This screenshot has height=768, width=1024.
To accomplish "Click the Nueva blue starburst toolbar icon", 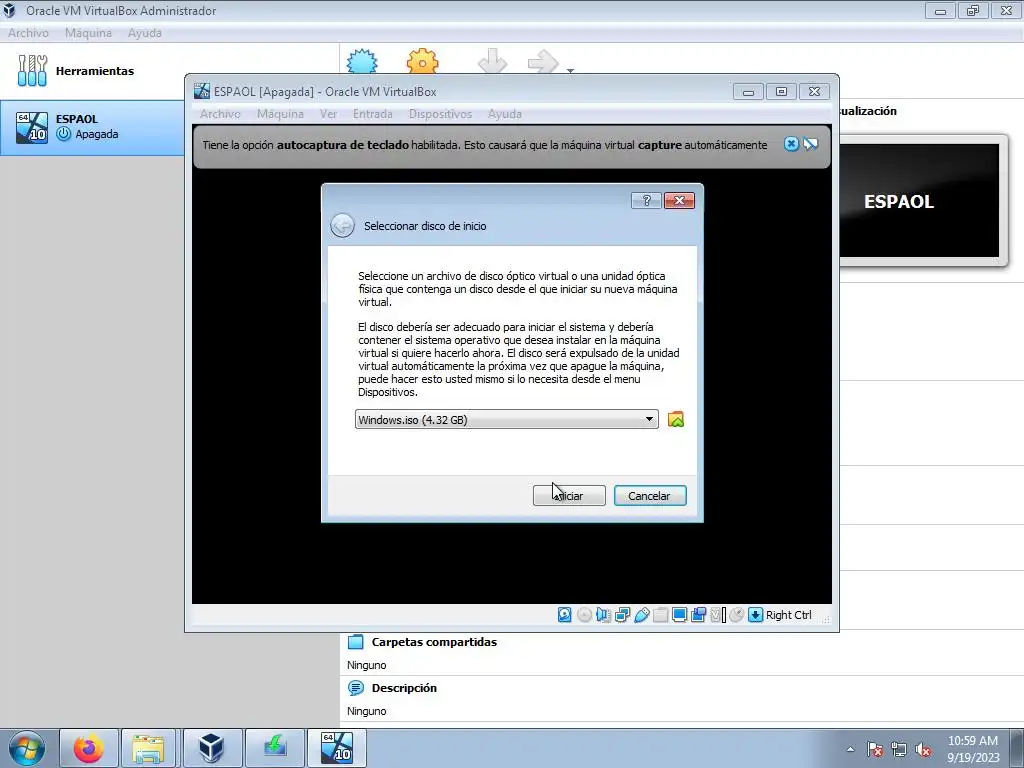I will 362,62.
